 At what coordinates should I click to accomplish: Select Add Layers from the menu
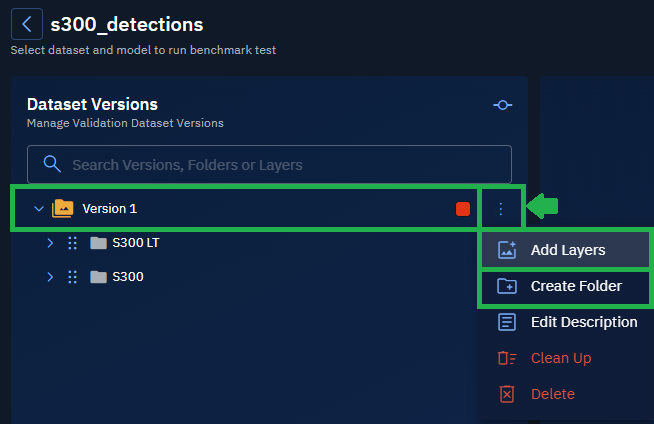[x=567, y=250]
